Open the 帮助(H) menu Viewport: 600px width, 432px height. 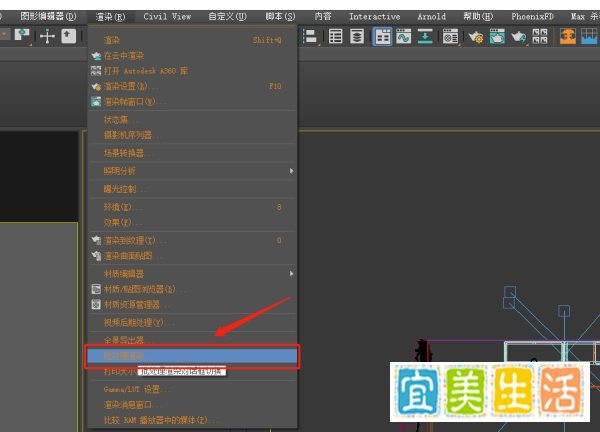point(478,16)
